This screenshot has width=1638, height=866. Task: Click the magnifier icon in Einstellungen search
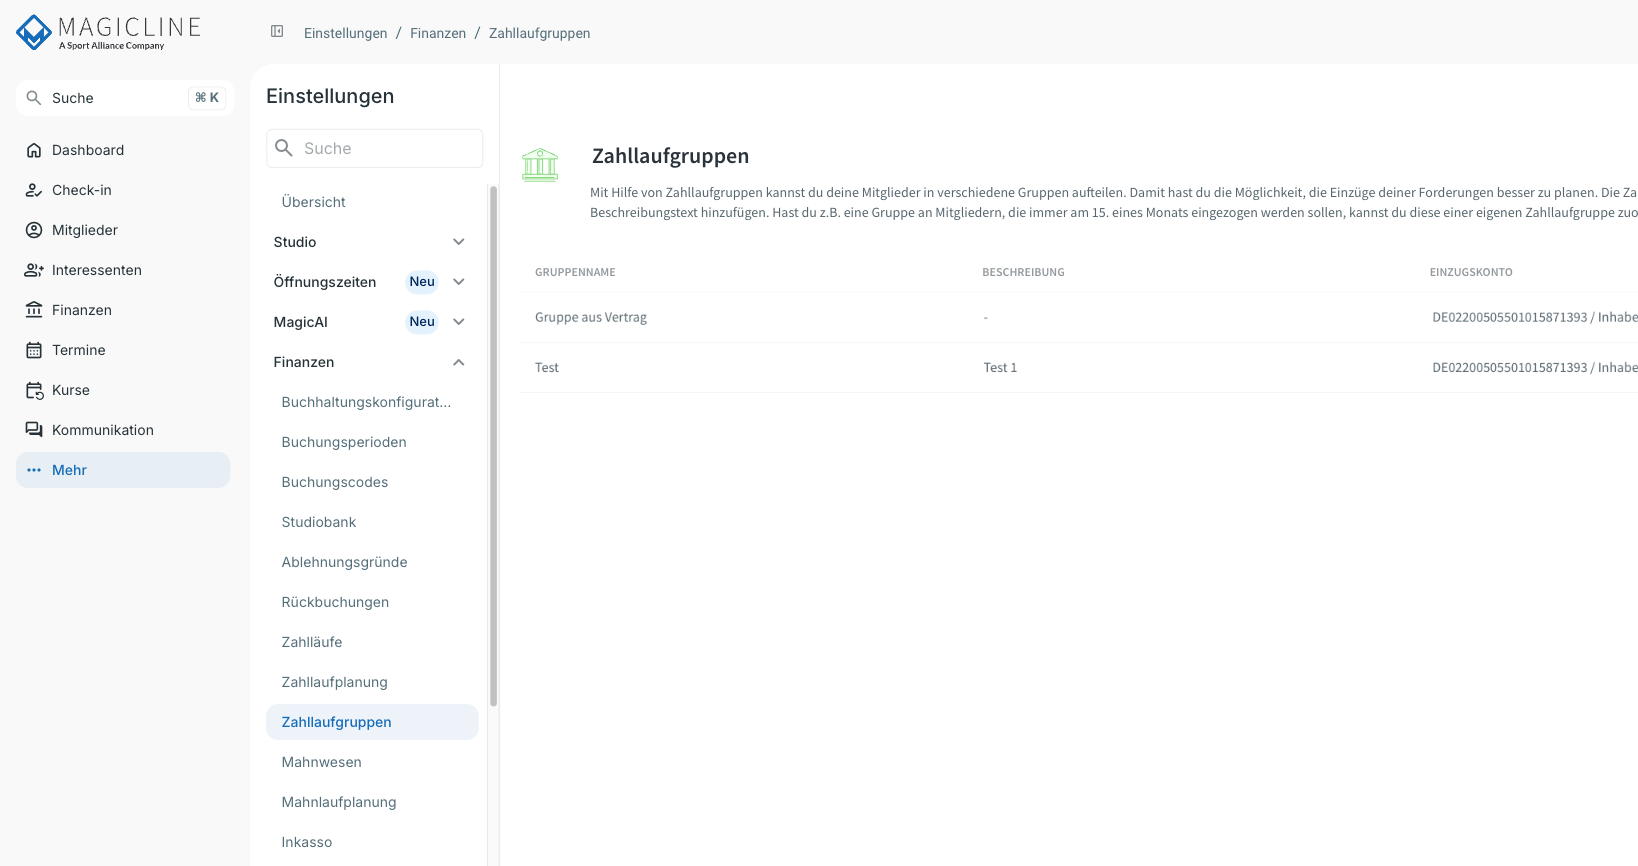[x=284, y=148]
